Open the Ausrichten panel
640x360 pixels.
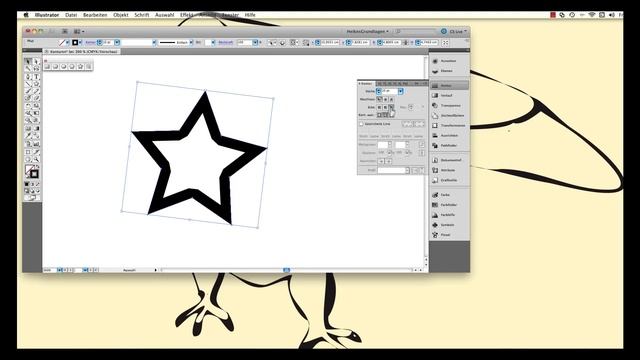(449, 135)
